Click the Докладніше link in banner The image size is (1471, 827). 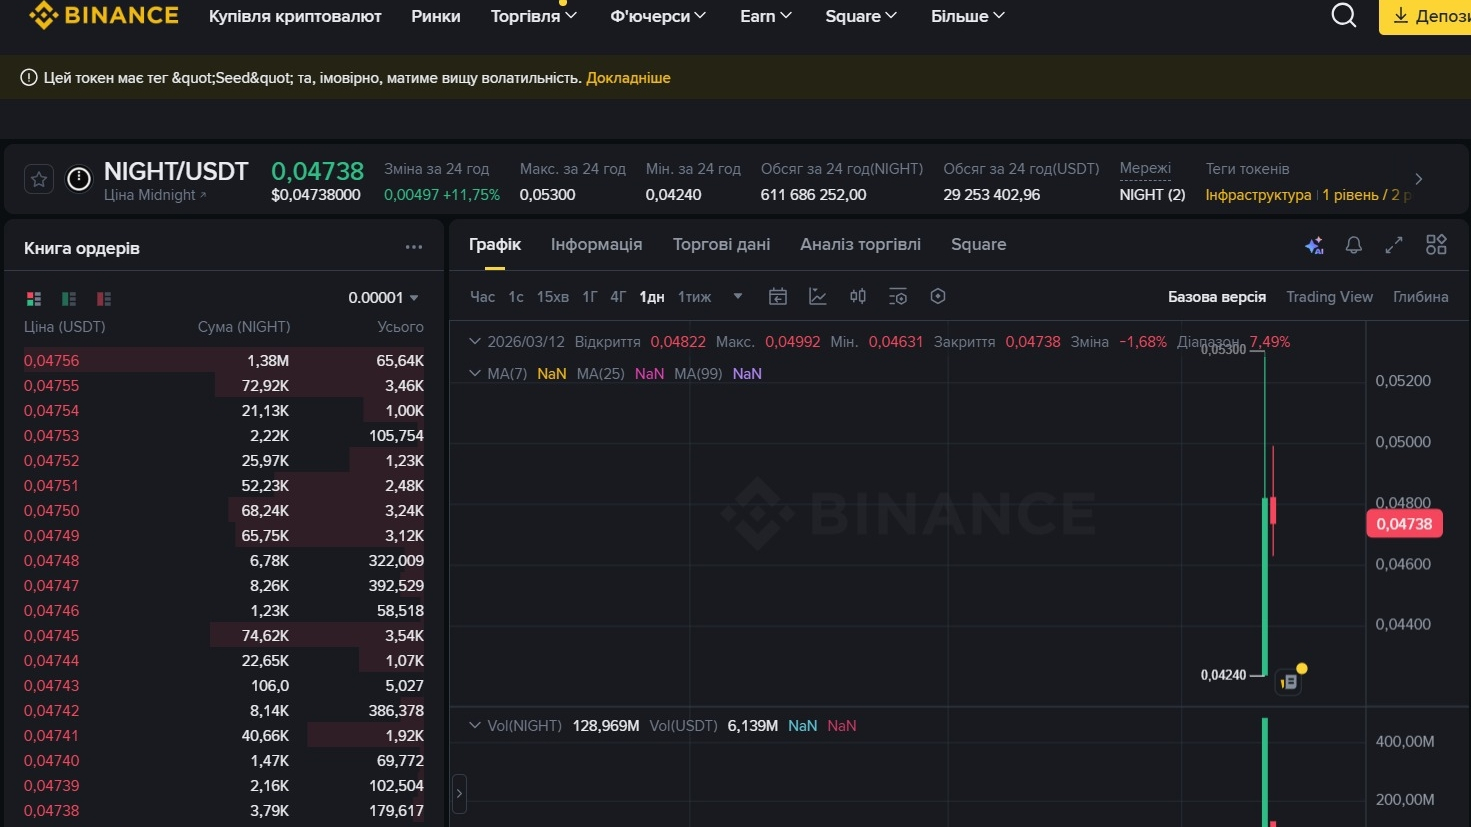(628, 78)
